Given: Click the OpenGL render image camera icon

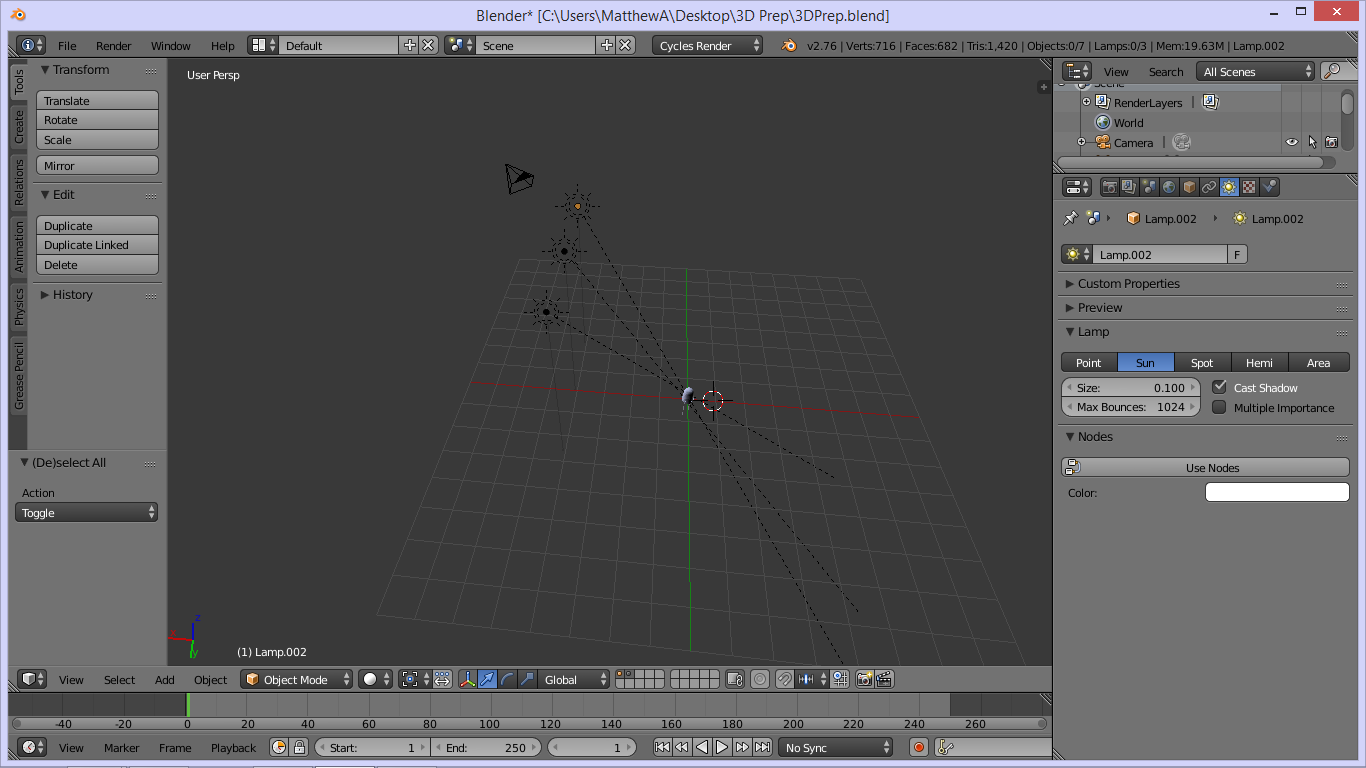Looking at the screenshot, I should (x=865, y=679).
